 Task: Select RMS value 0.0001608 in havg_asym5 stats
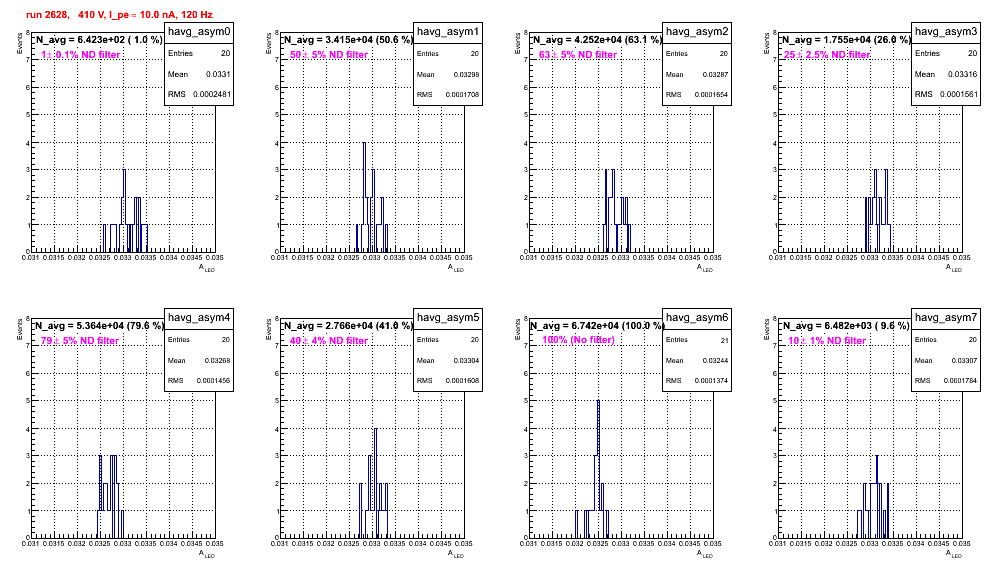[462, 381]
